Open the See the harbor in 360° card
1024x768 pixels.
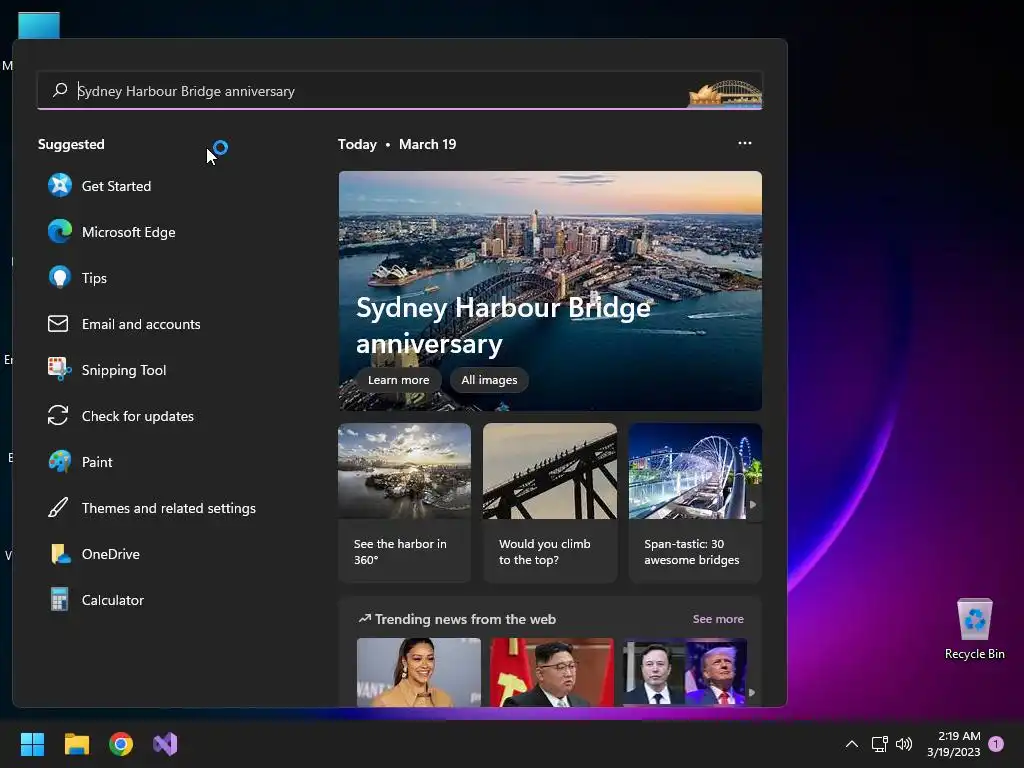[404, 502]
